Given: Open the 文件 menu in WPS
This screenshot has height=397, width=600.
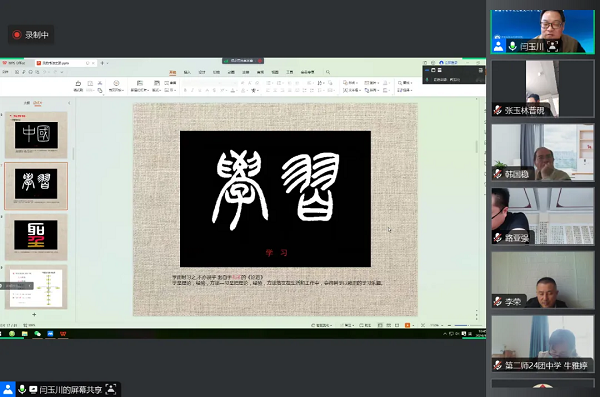Looking at the screenshot, I should click(x=6, y=72).
